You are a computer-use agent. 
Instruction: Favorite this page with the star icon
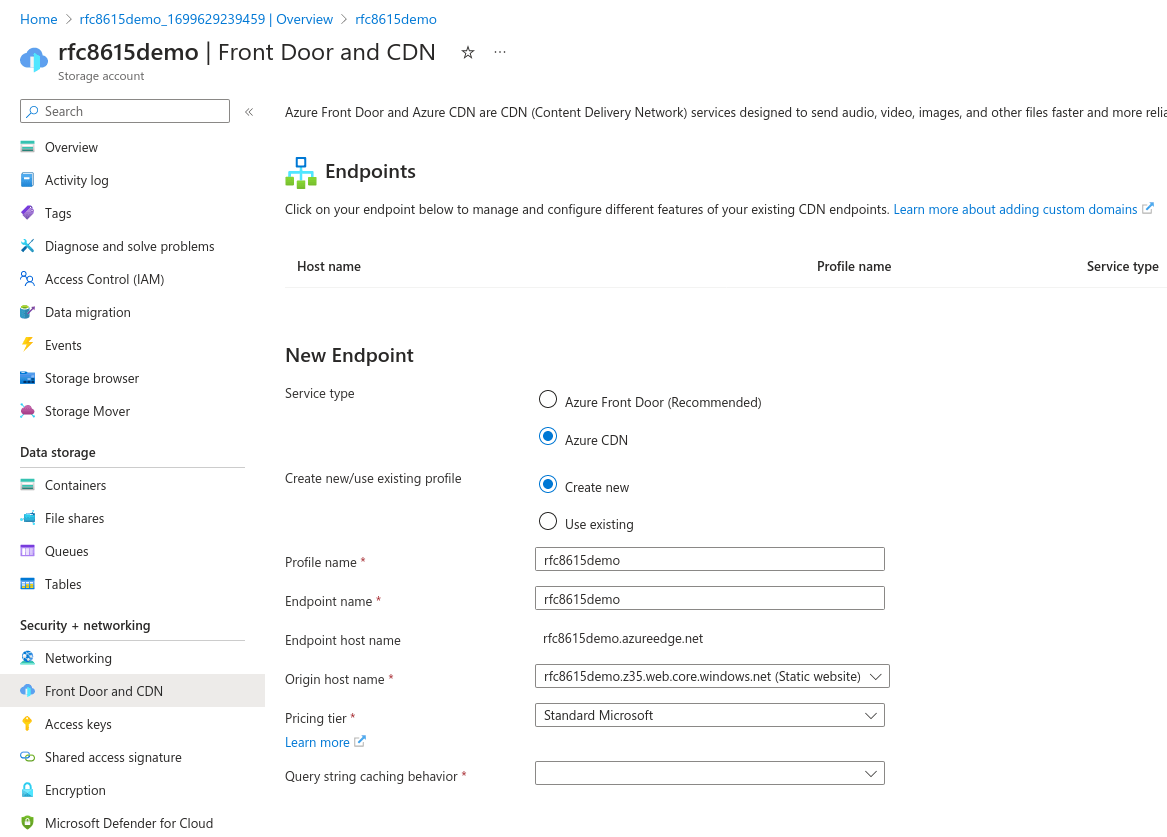468,52
